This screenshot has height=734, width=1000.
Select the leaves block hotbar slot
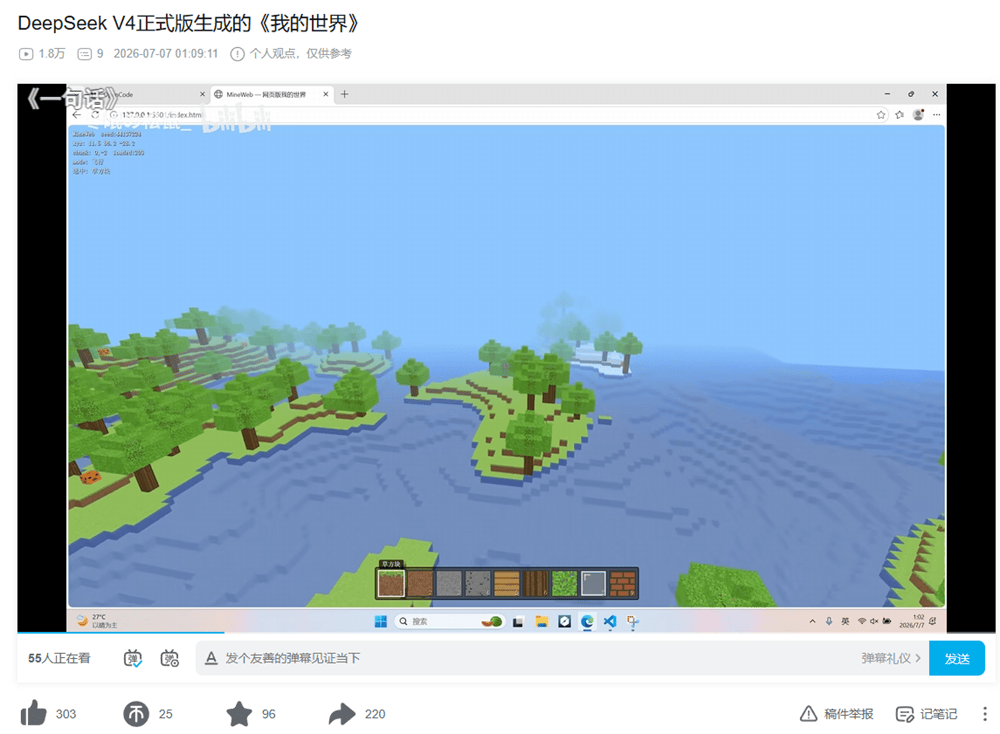click(x=564, y=584)
